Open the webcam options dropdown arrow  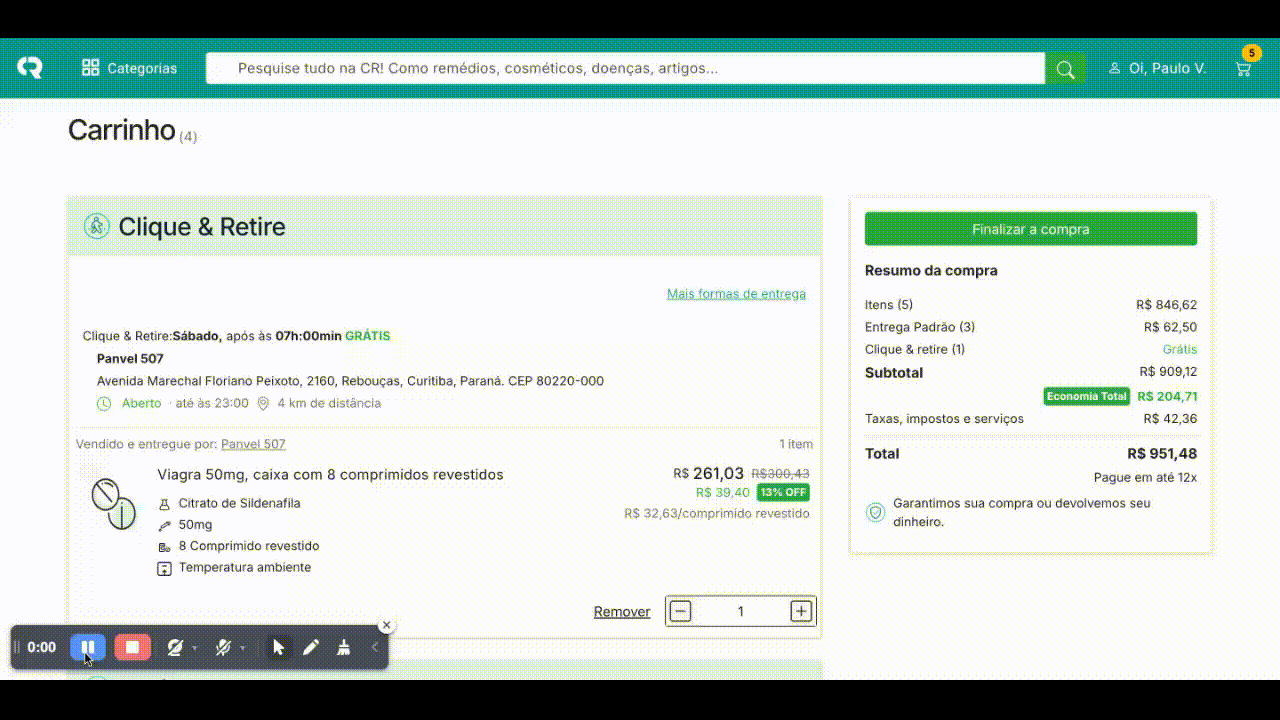point(194,648)
